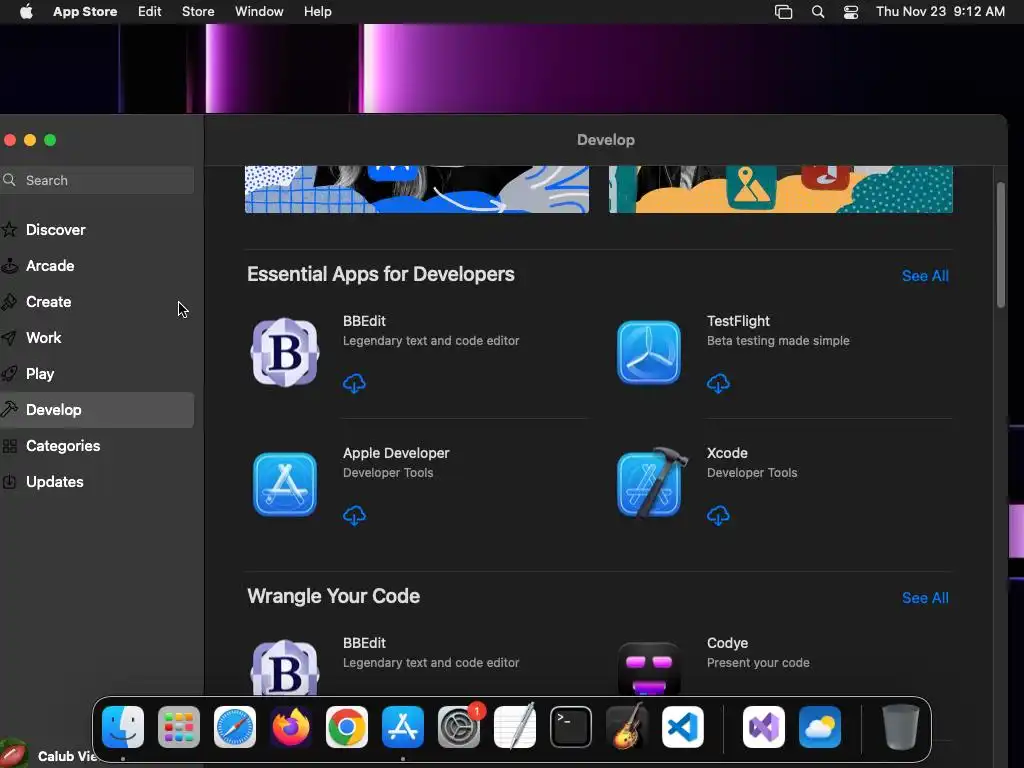Open Trash in the Dock

pos(901,727)
